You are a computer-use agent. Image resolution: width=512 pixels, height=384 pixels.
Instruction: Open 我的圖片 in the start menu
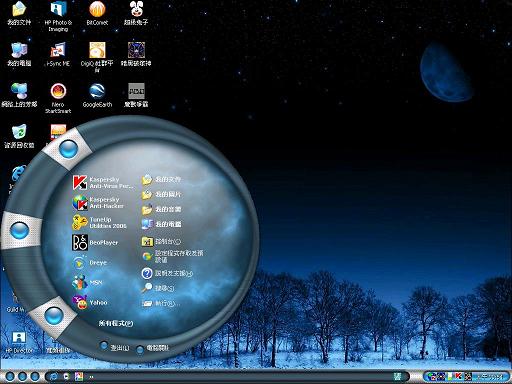point(161,194)
